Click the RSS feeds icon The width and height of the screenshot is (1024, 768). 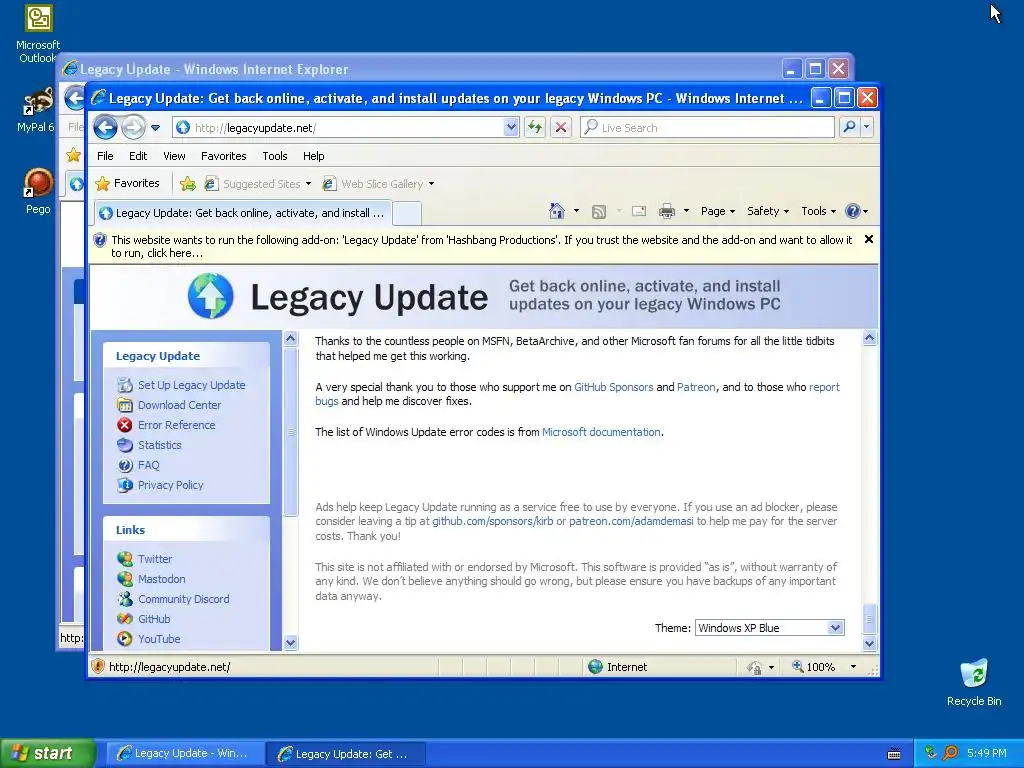[x=599, y=211]
